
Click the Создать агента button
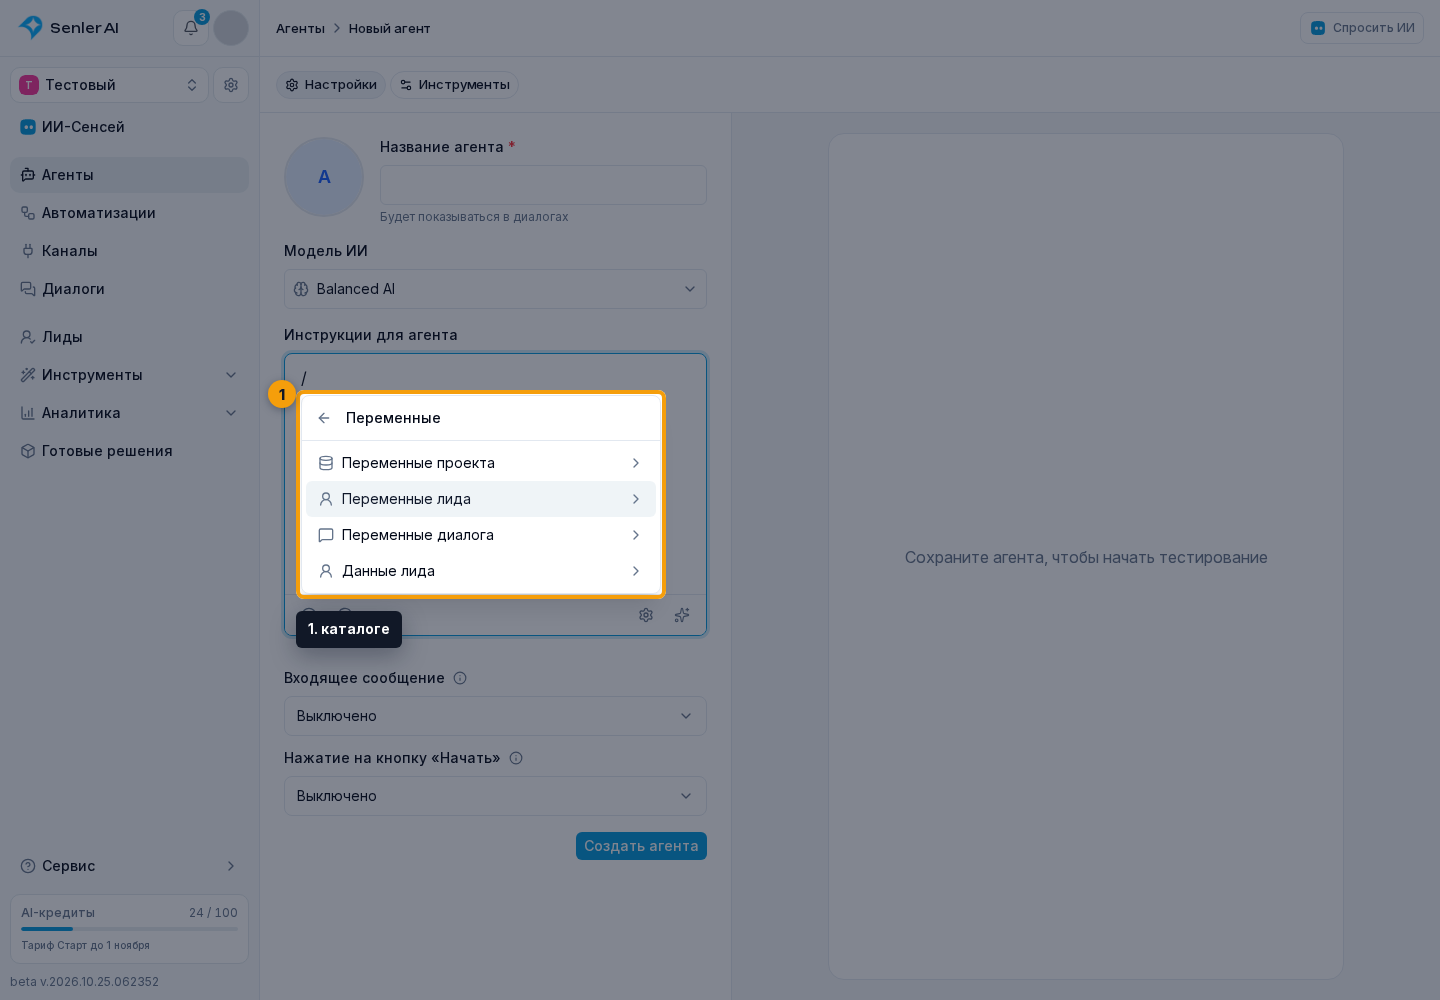[x=641, y=846]
